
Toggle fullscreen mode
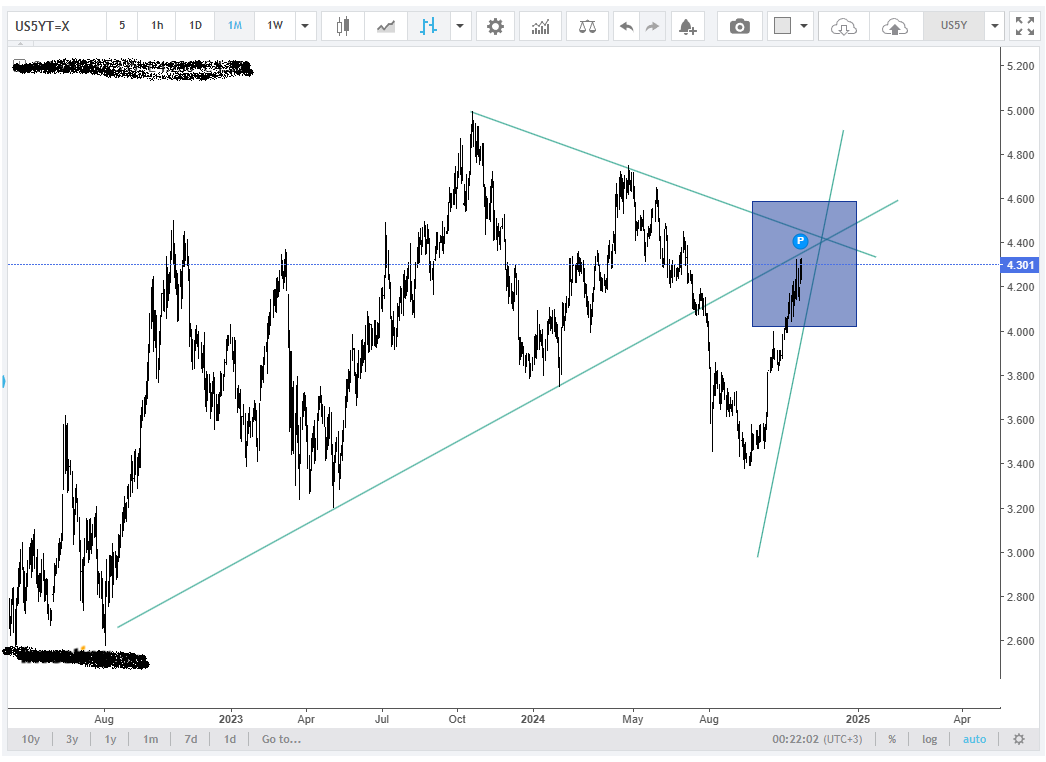[1024, 26]
